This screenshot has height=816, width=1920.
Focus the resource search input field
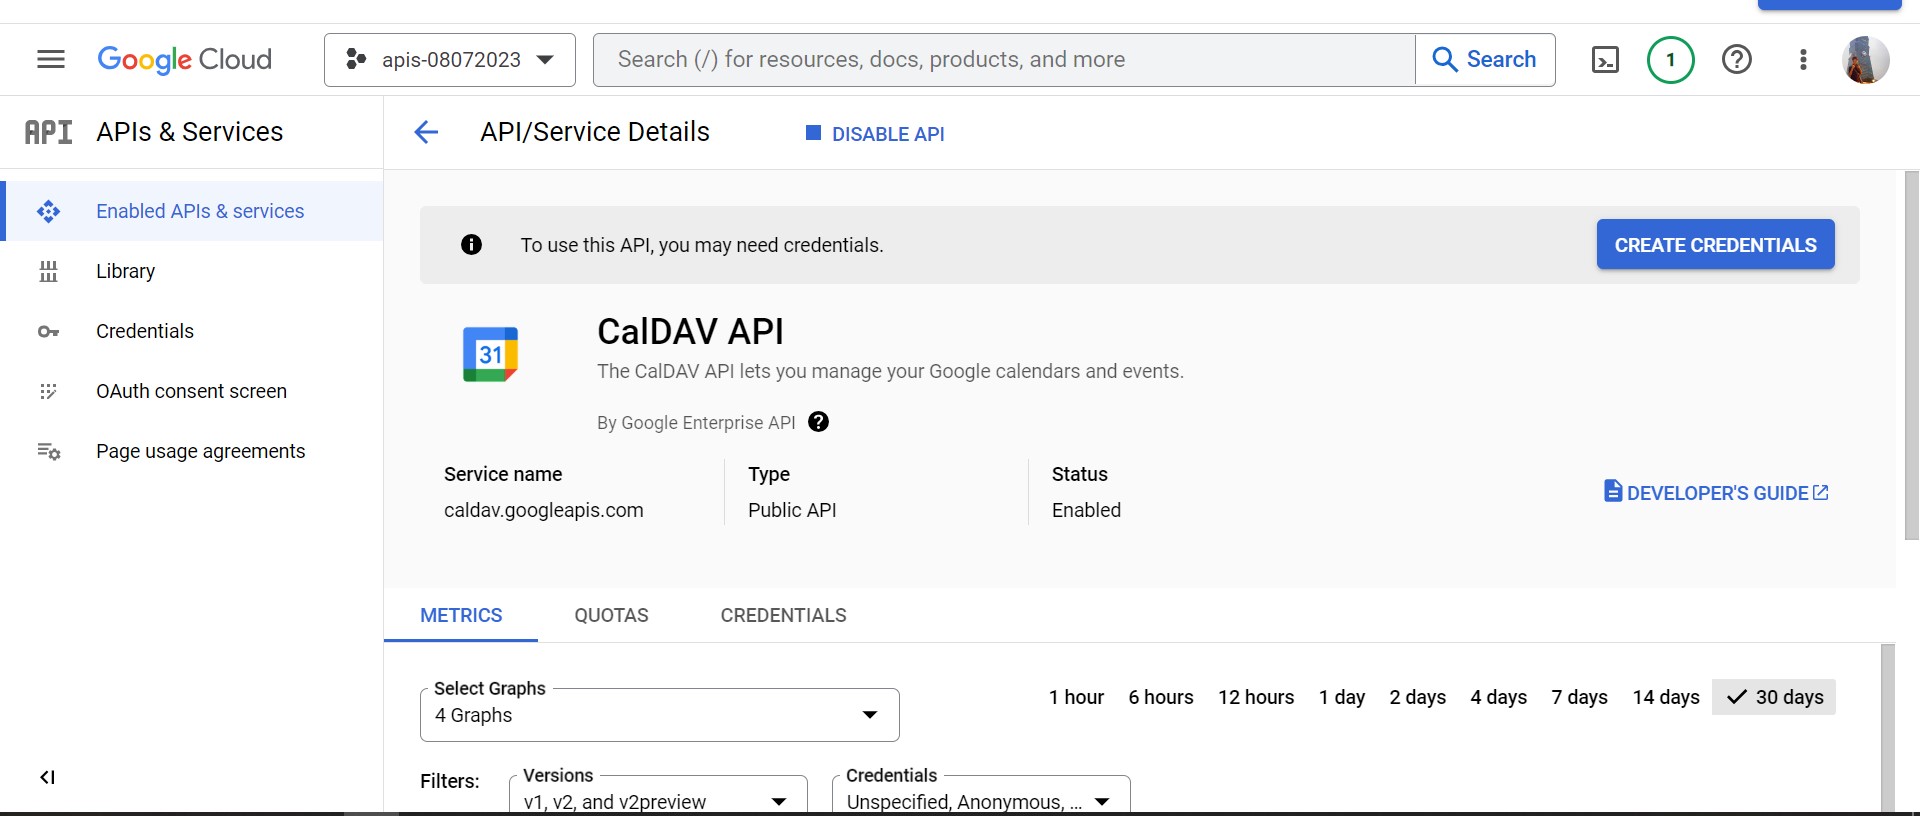coord(1004,60)
